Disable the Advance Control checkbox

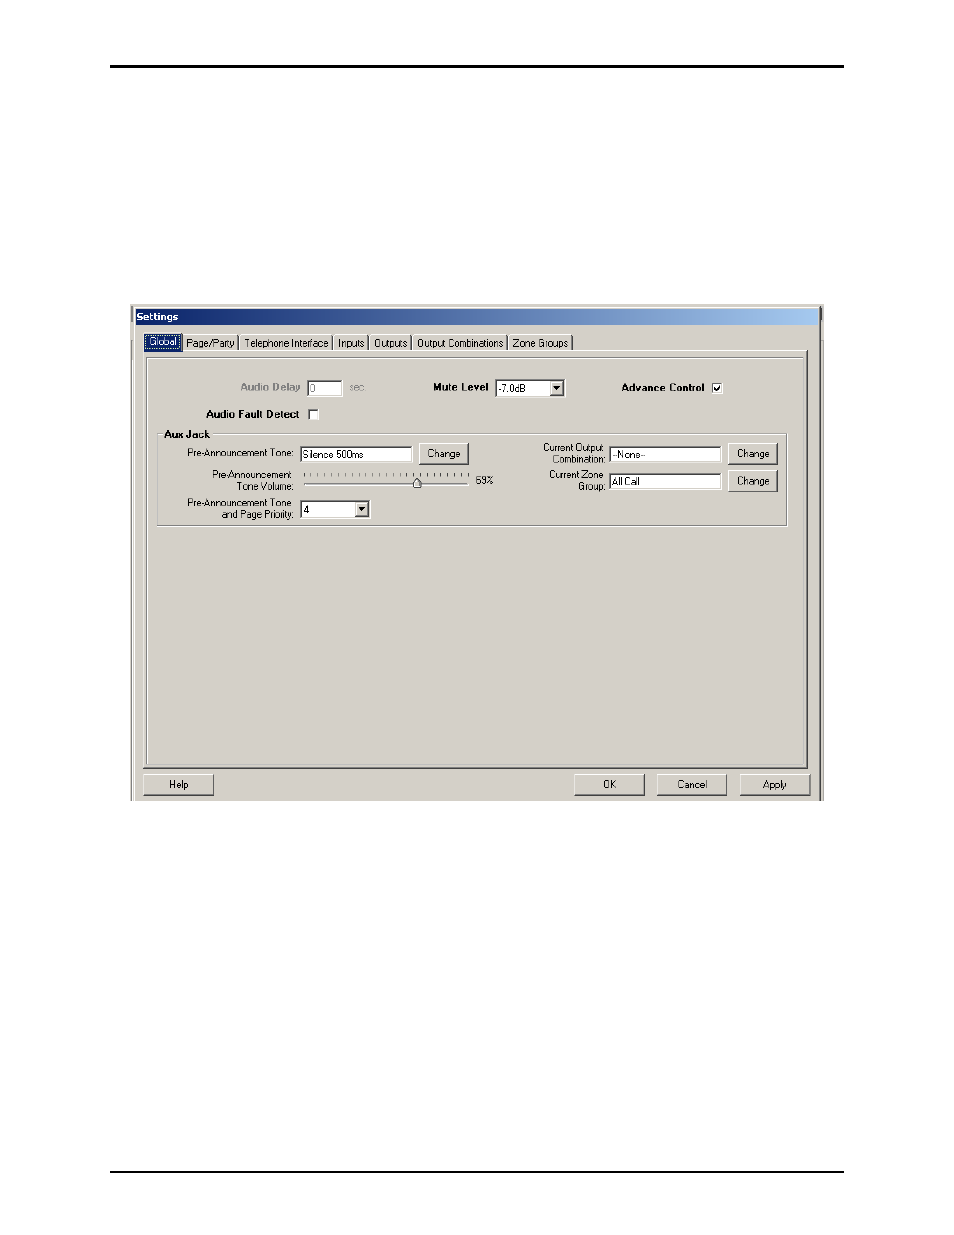(x=717, y=388)
